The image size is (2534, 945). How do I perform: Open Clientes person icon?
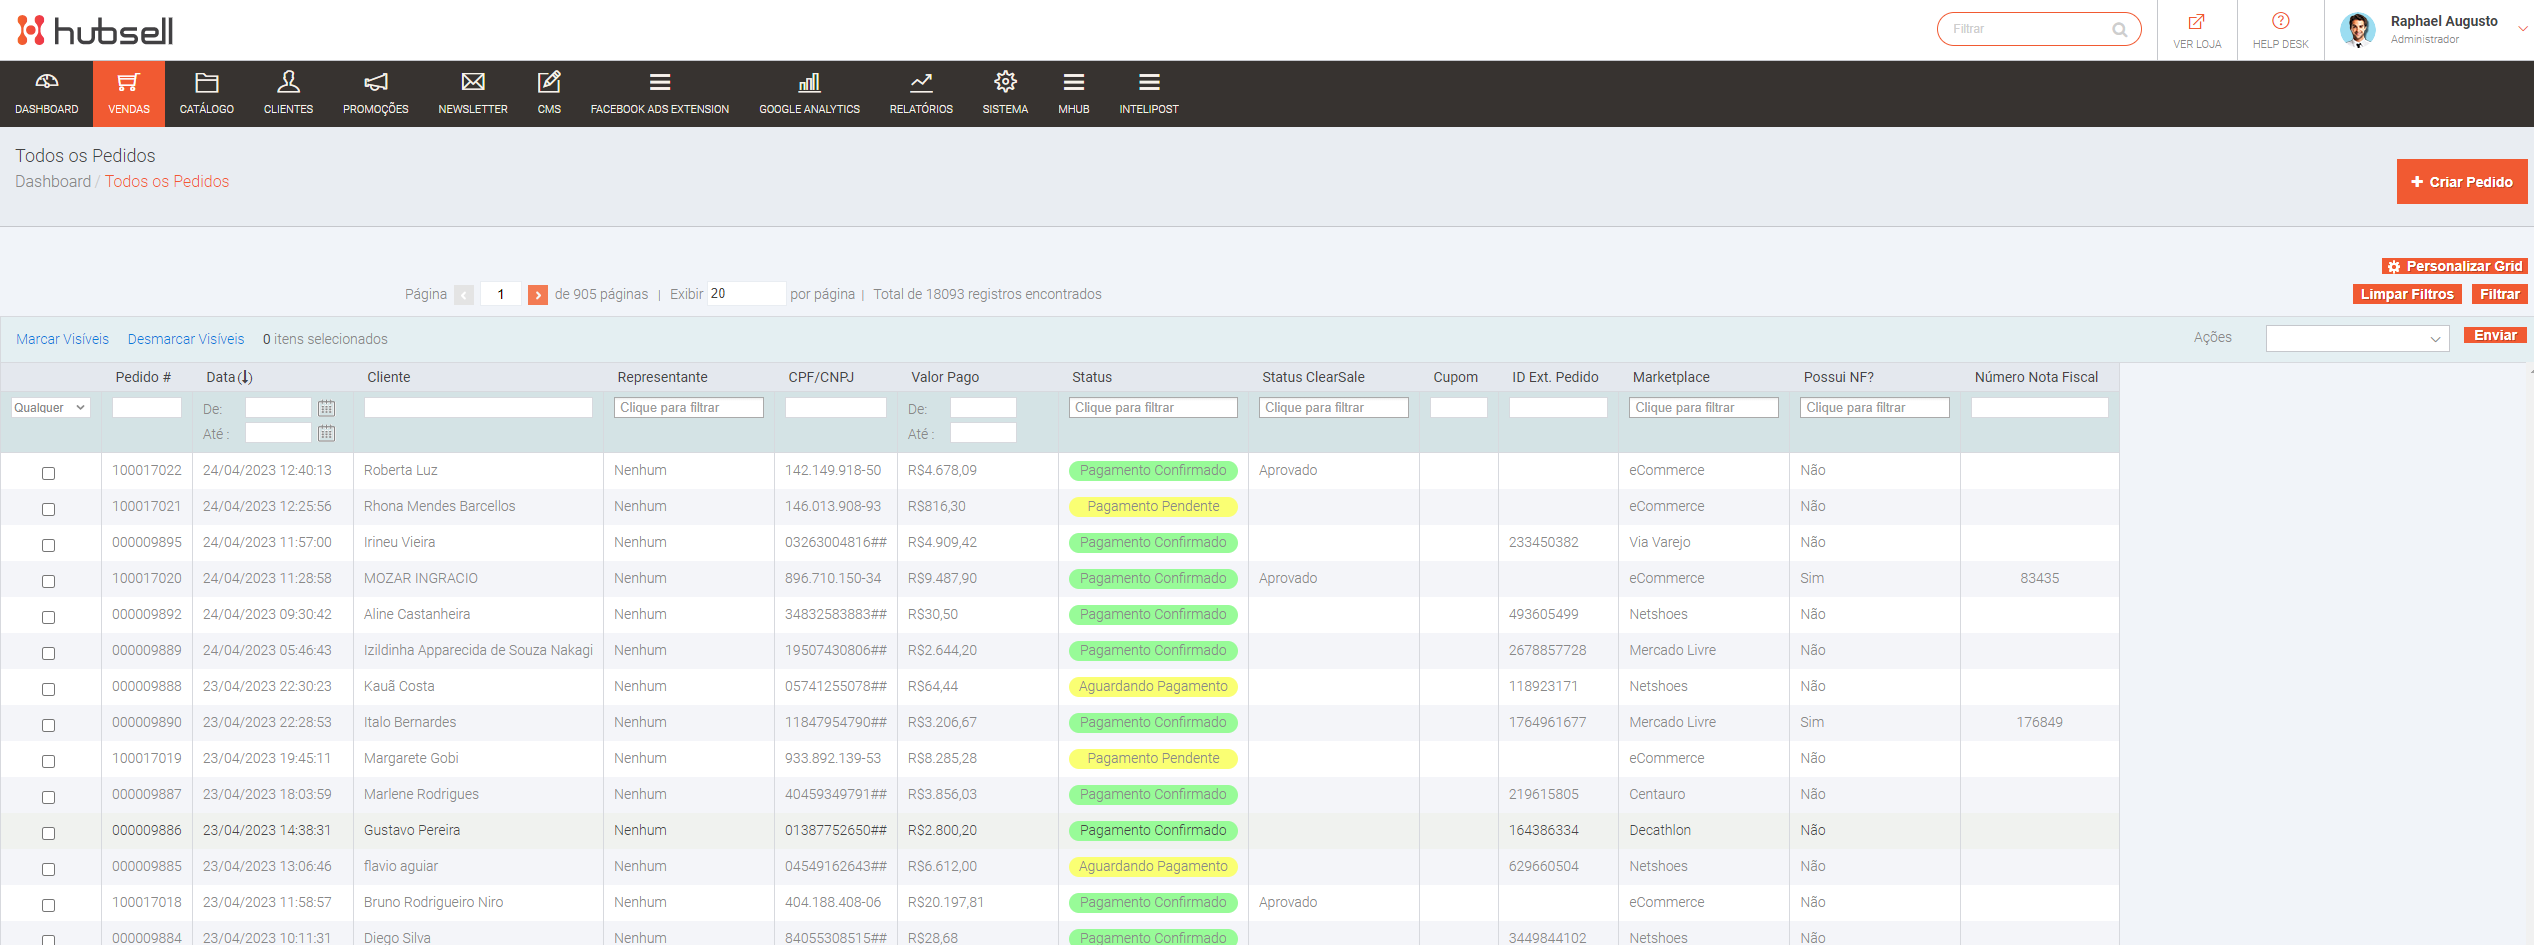click(288, 82)
